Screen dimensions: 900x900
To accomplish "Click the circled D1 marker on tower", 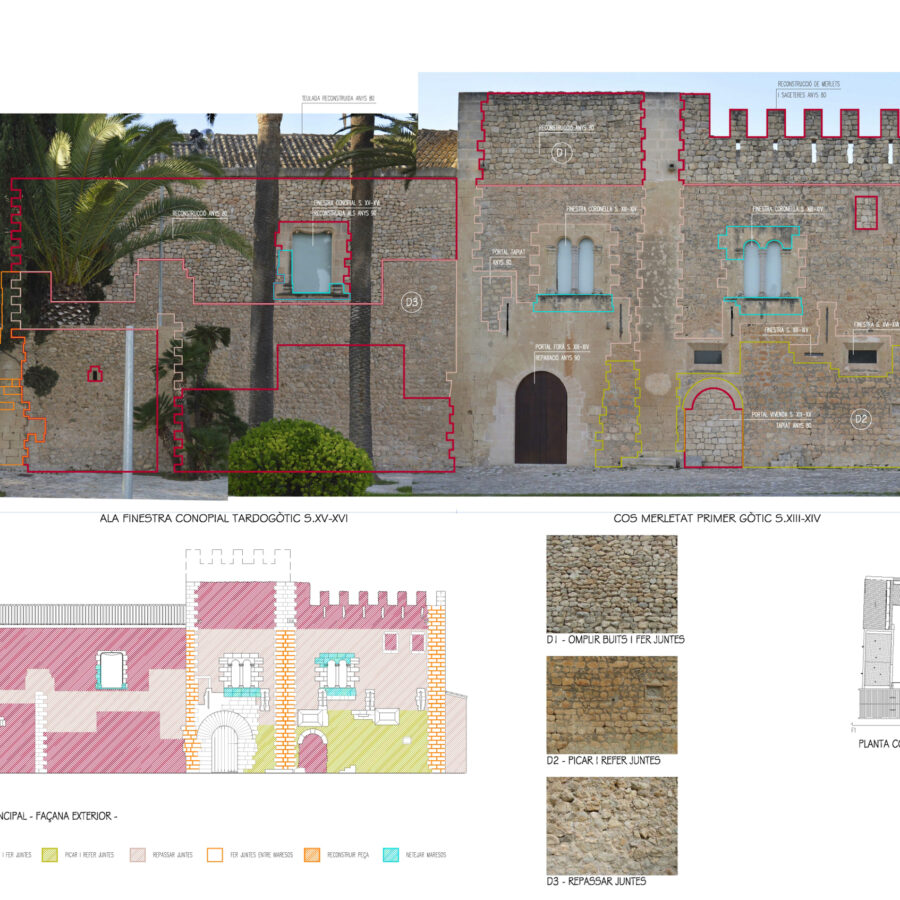I will (561, 153).
